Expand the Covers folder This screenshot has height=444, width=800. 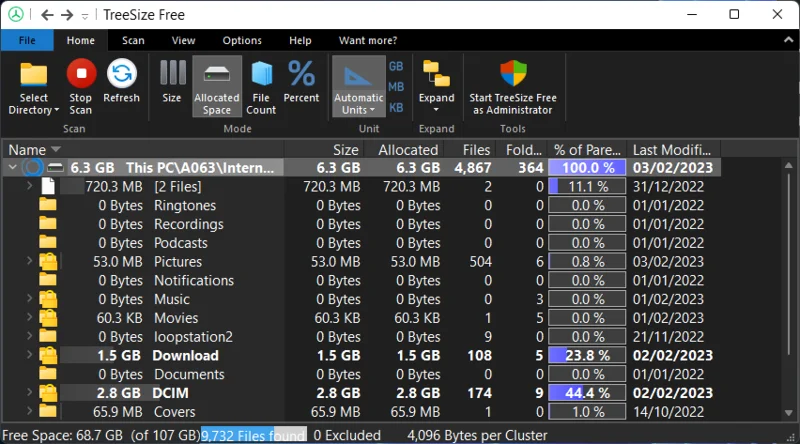click(29, 411)
